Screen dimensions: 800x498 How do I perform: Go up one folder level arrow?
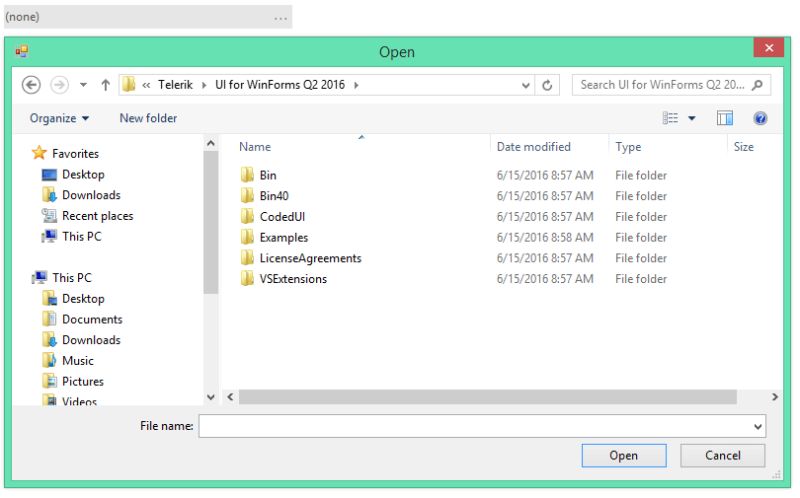tap(106, 85)
